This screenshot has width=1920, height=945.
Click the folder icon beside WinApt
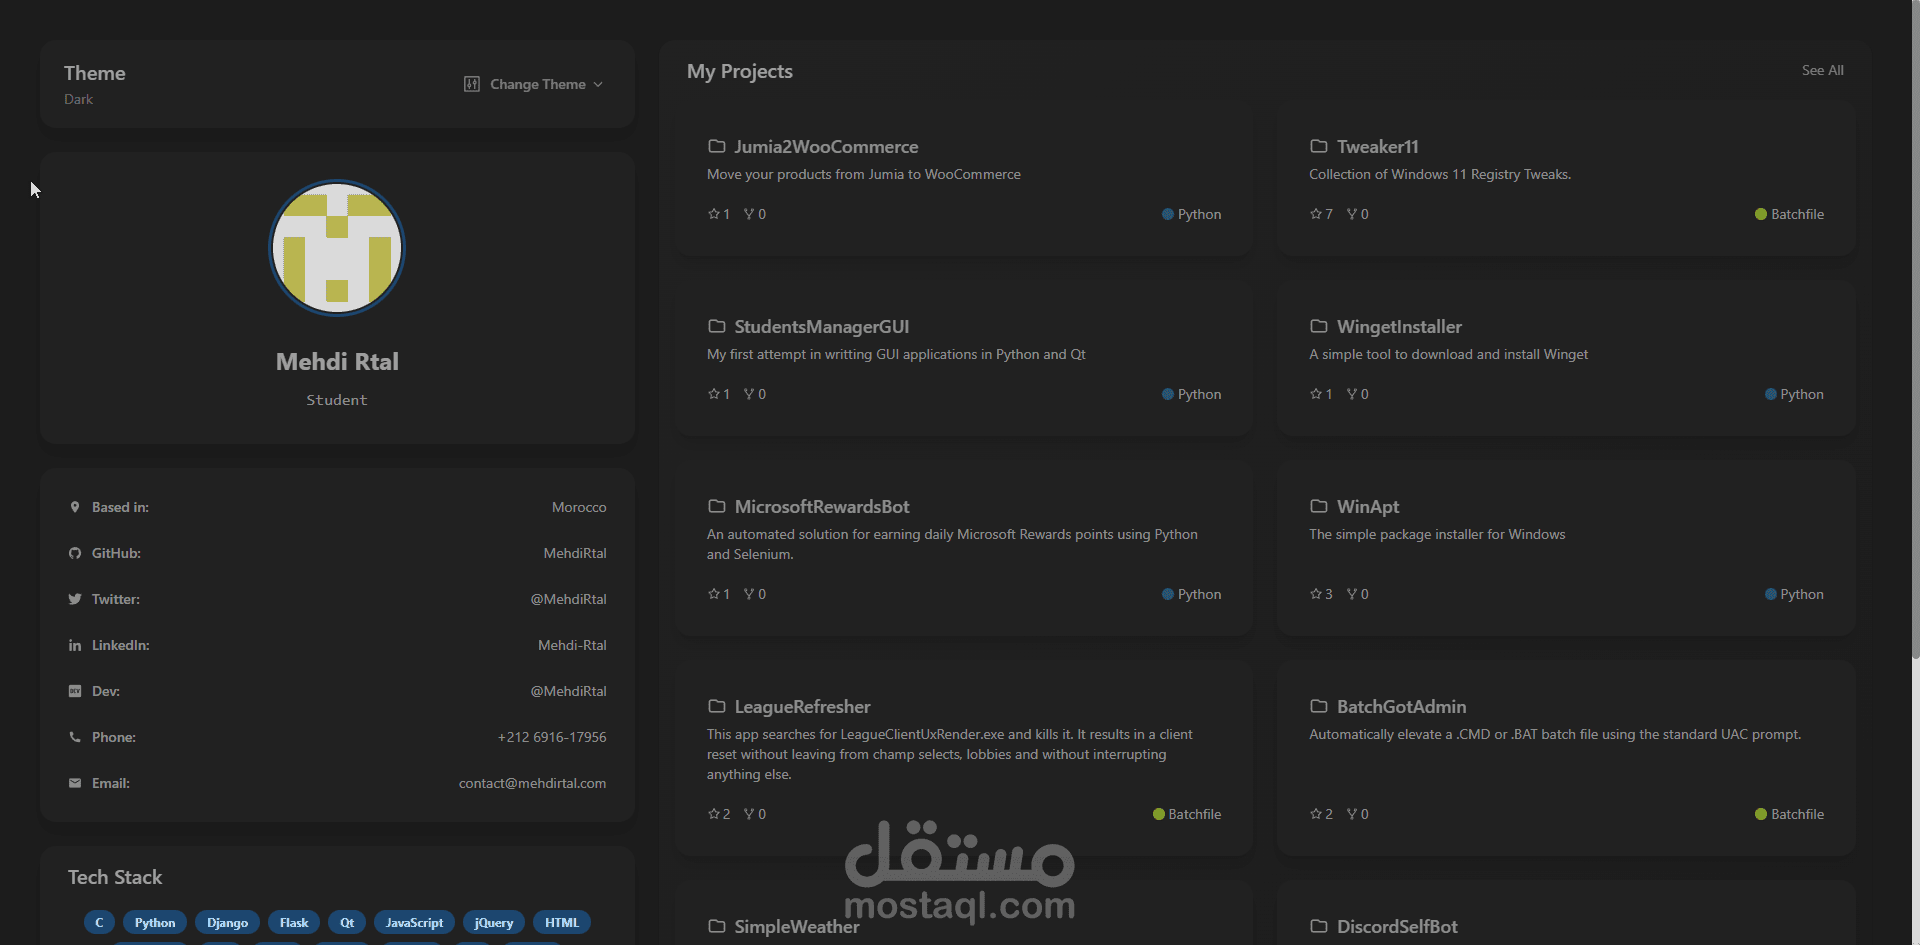coord(1319,506)
